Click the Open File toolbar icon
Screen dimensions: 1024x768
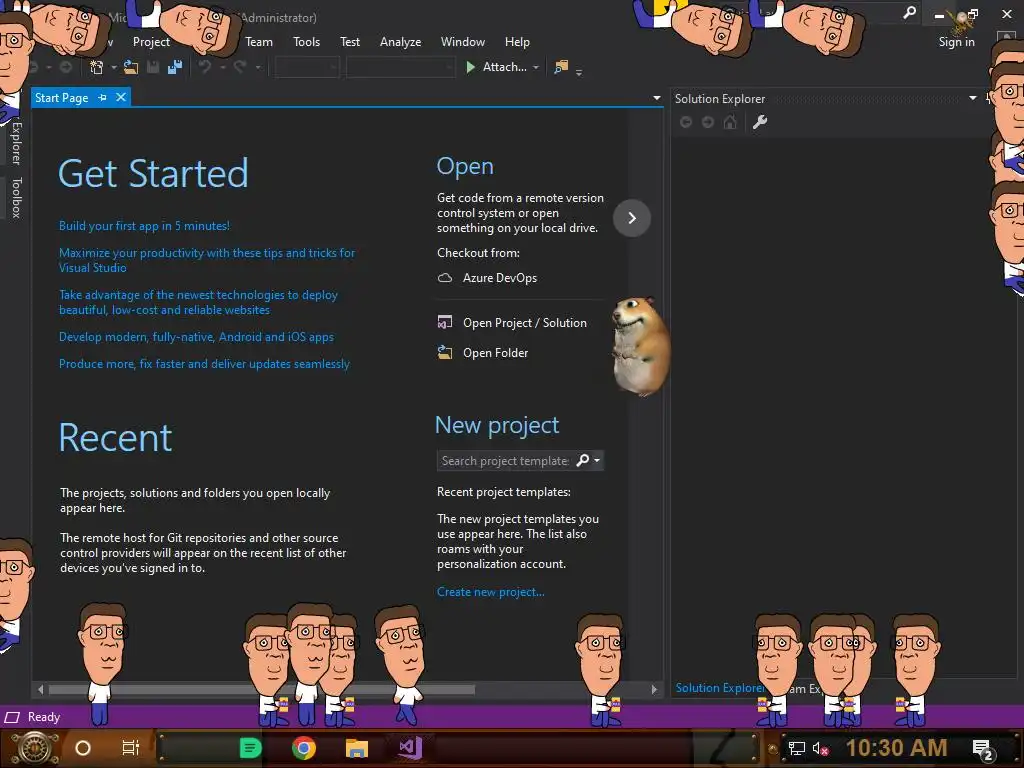click(x=131, y=67)
